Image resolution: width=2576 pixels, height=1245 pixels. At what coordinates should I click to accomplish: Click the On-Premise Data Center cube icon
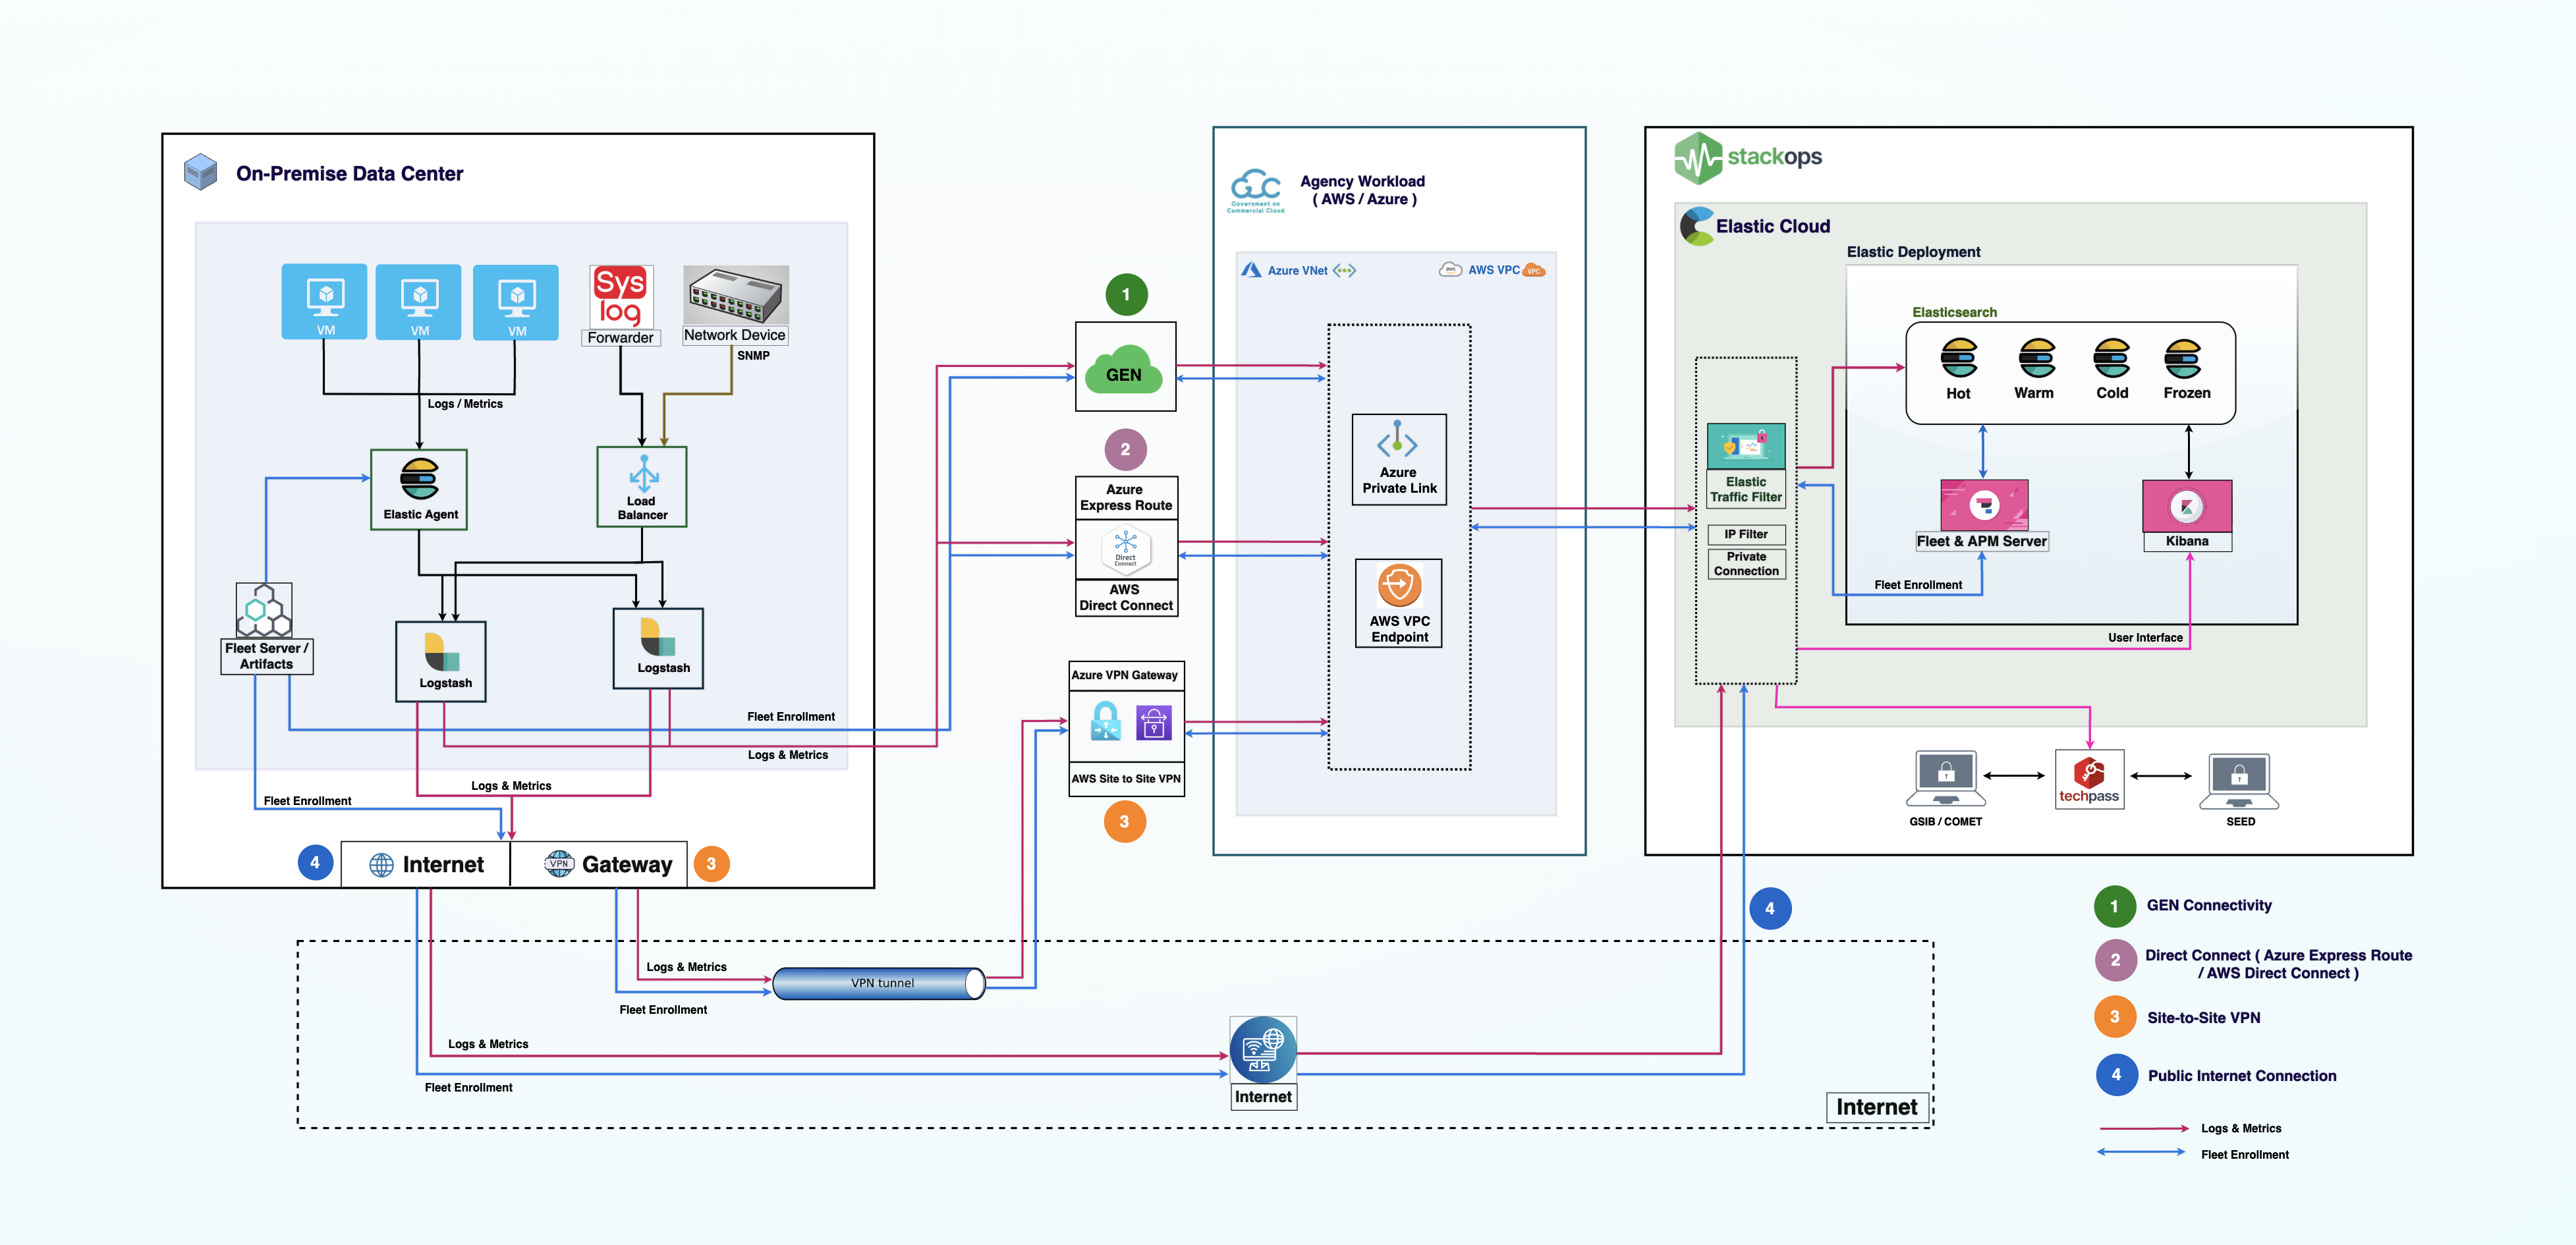(201, 172)
